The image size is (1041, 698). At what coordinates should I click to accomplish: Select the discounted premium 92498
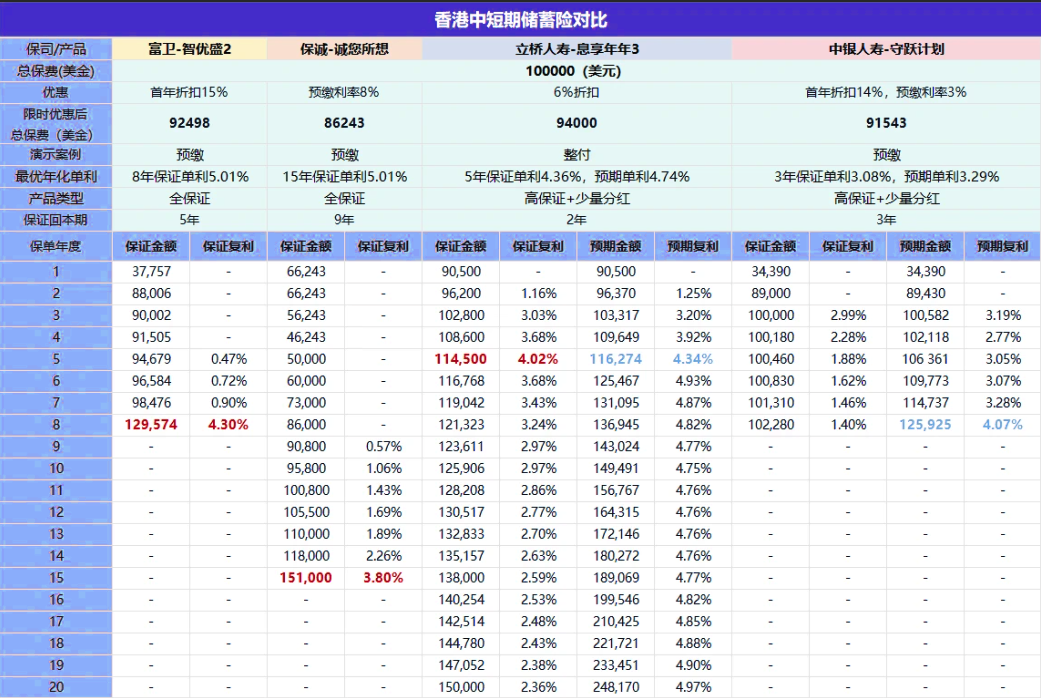[189, 123]
